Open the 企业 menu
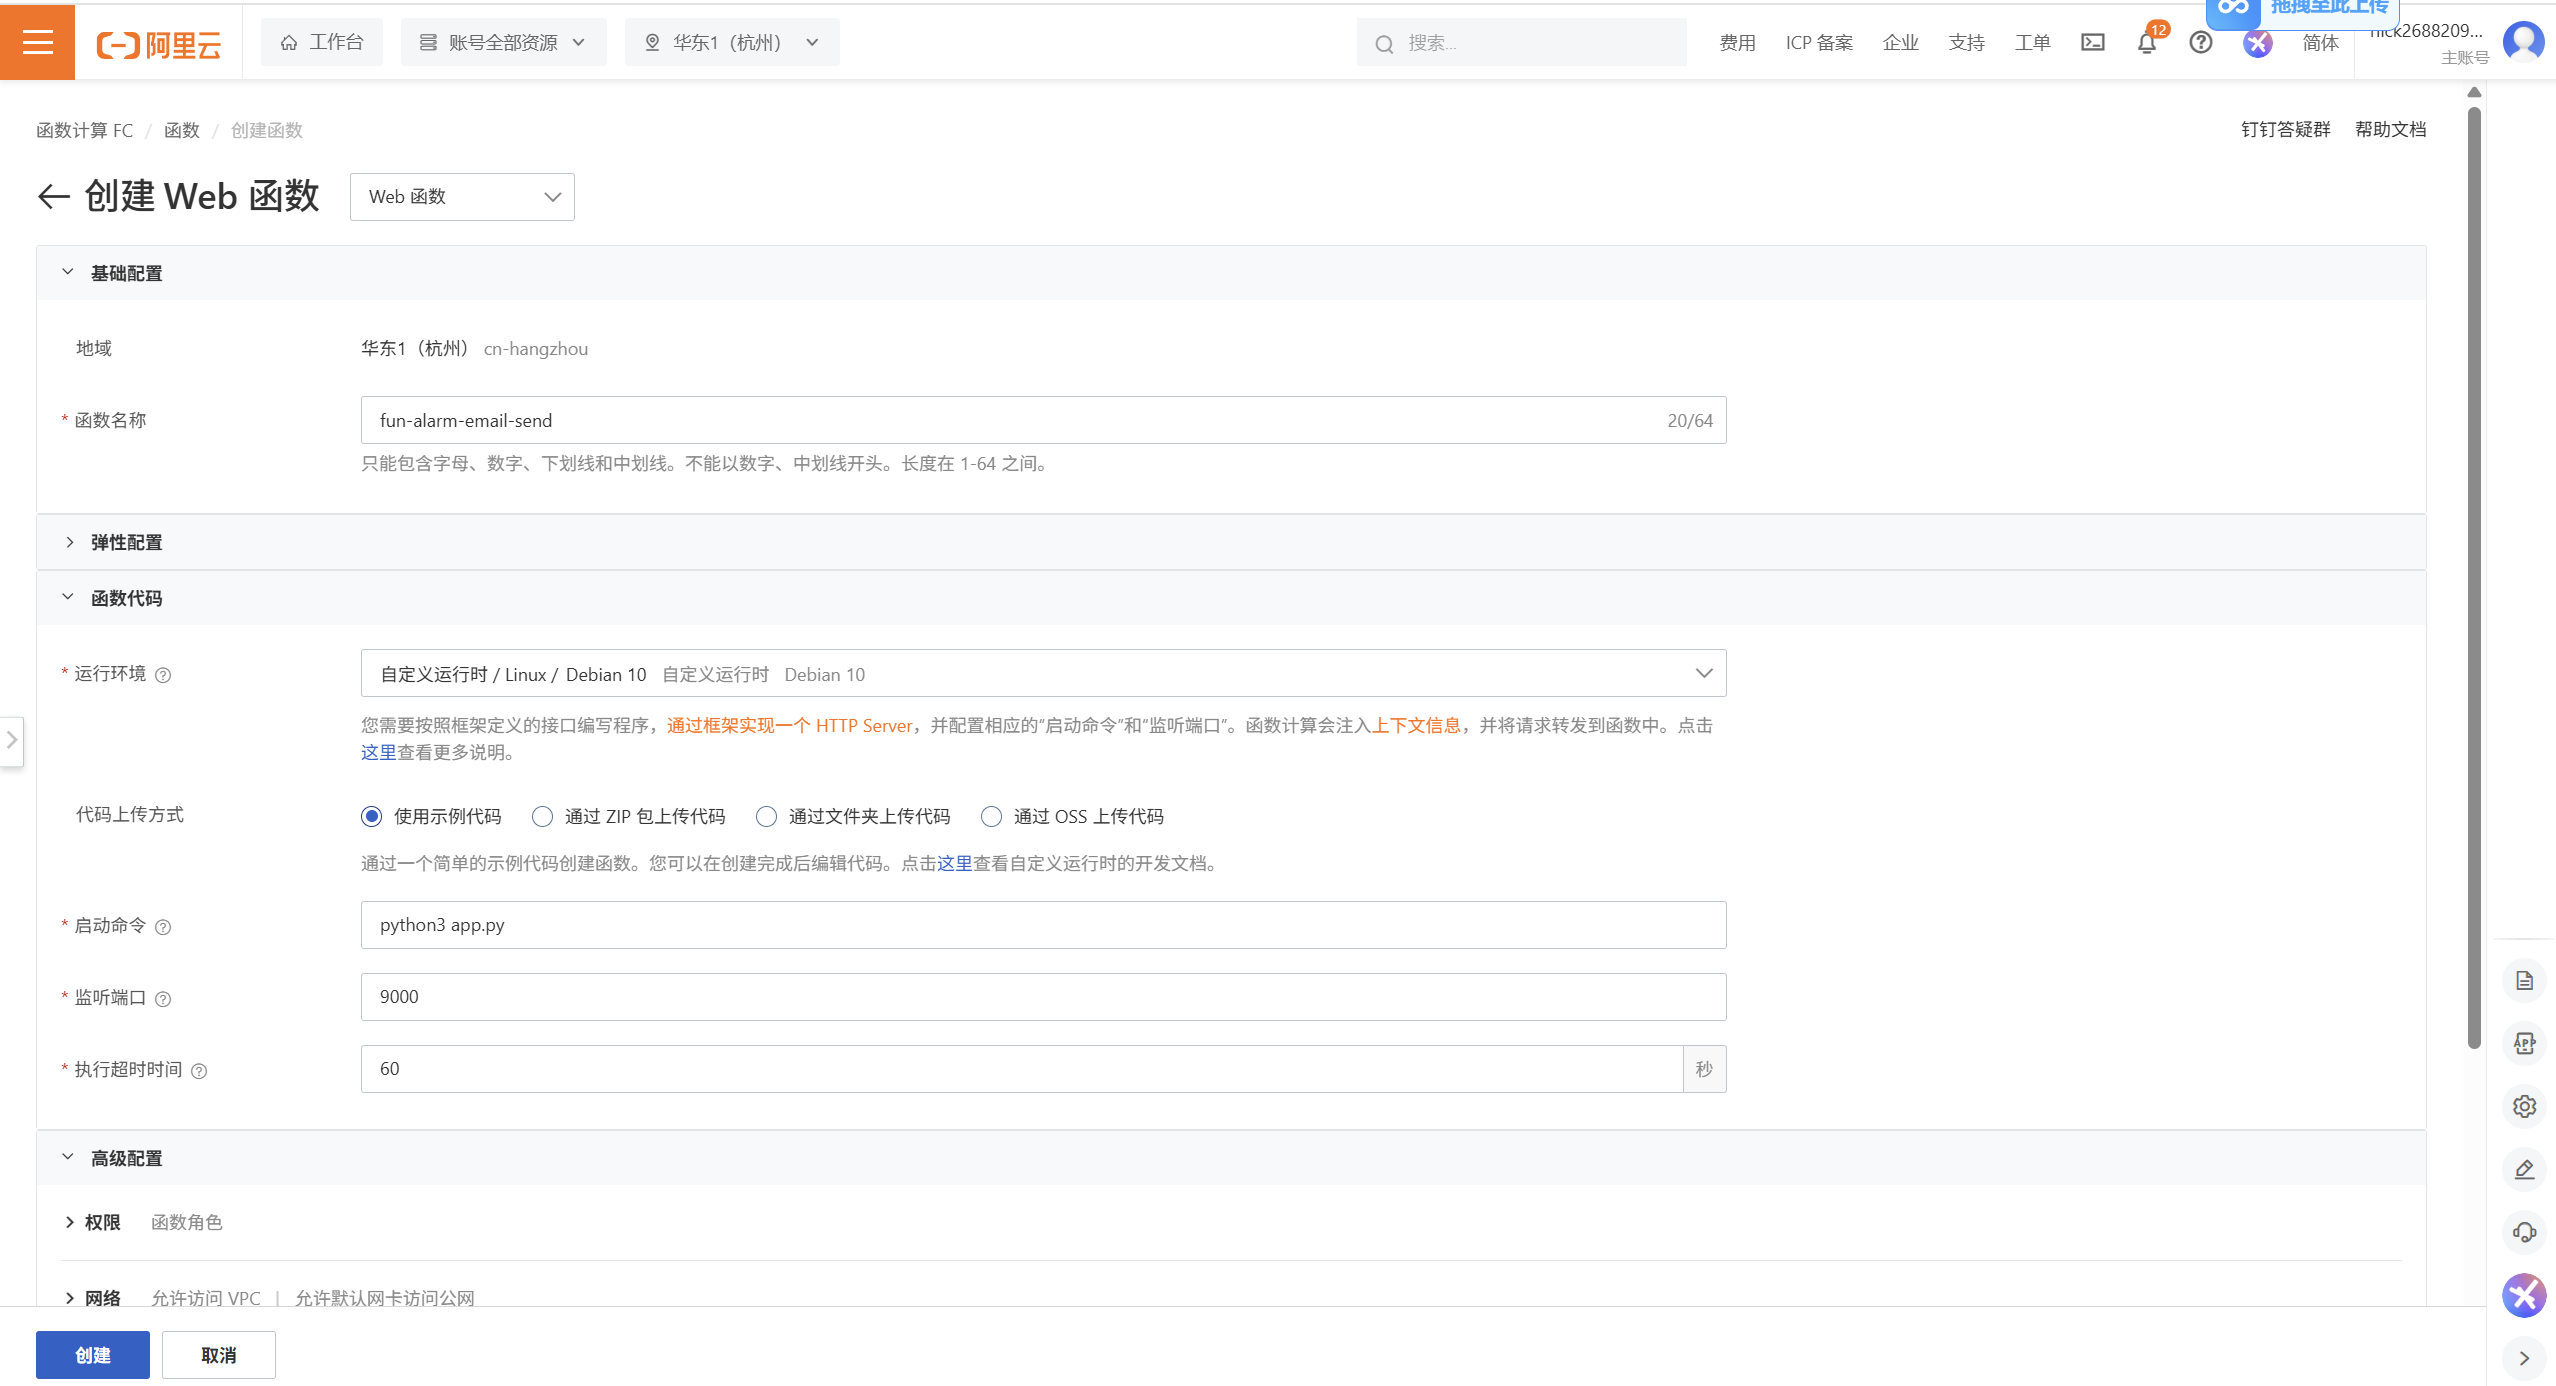Viewport: 2556px width, 1386px height. (x=1900, y=43)
